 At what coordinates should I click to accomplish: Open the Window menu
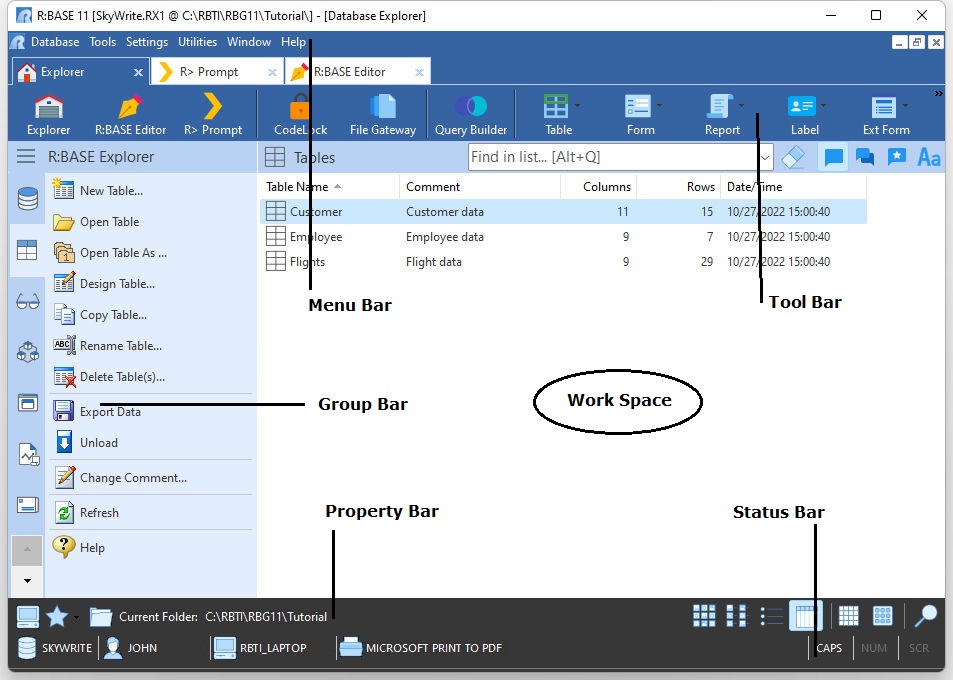(249, 42)
